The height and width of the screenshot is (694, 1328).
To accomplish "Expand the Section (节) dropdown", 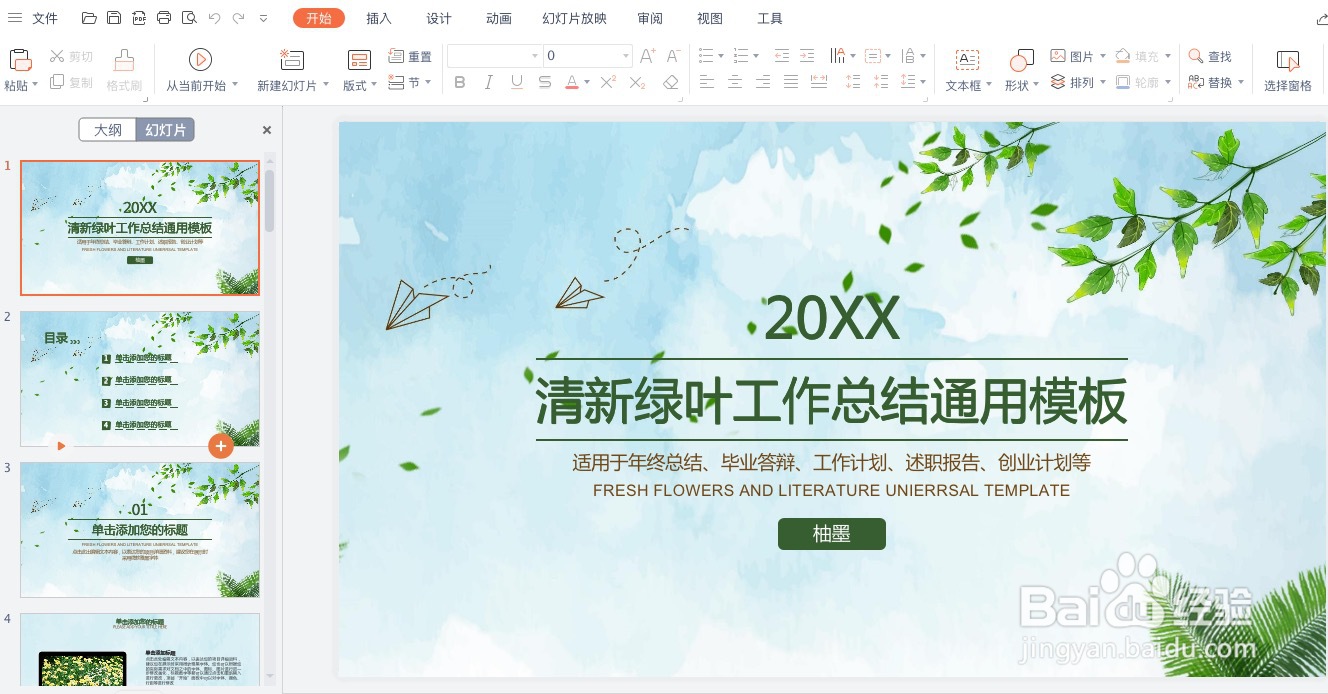I will (x=428, y=82).
